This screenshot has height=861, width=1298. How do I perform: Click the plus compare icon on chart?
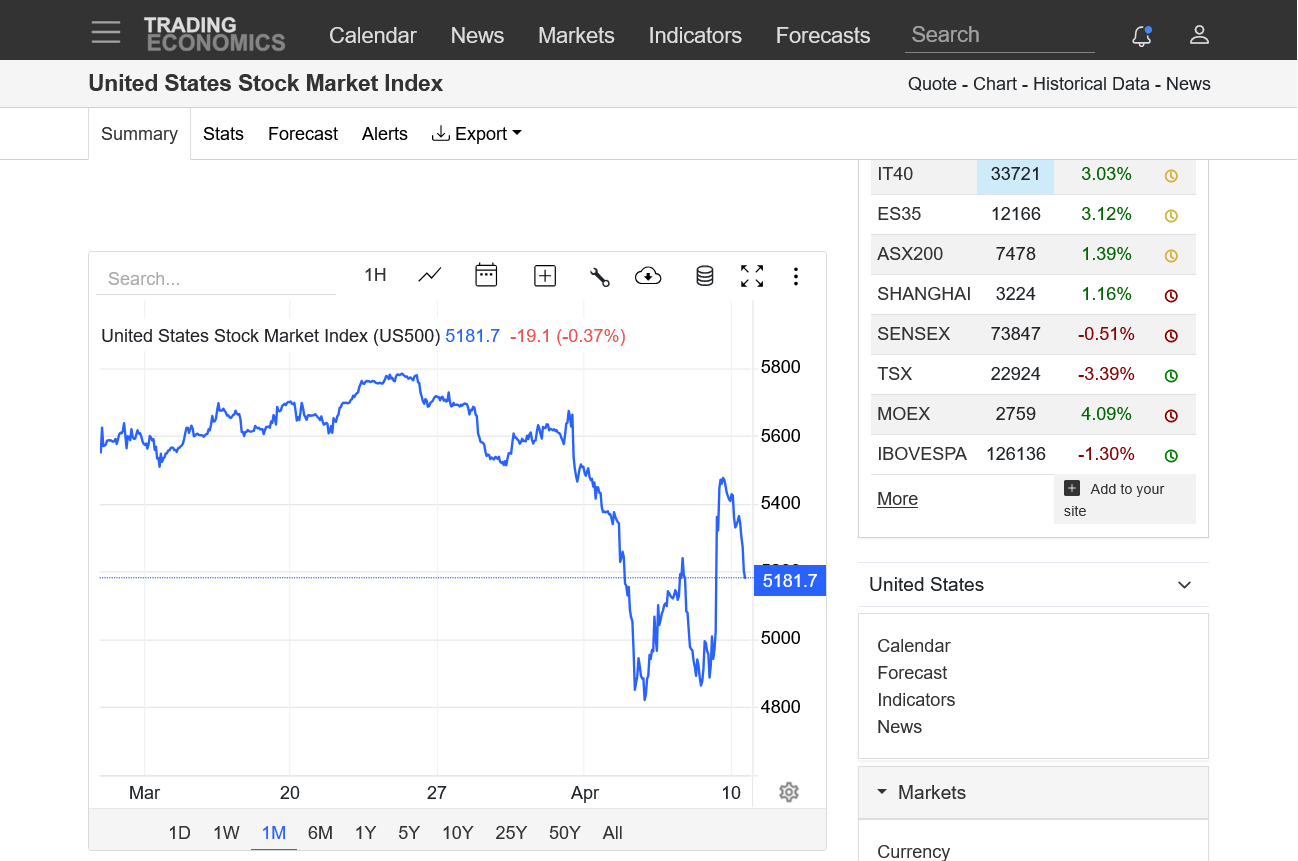545,276
